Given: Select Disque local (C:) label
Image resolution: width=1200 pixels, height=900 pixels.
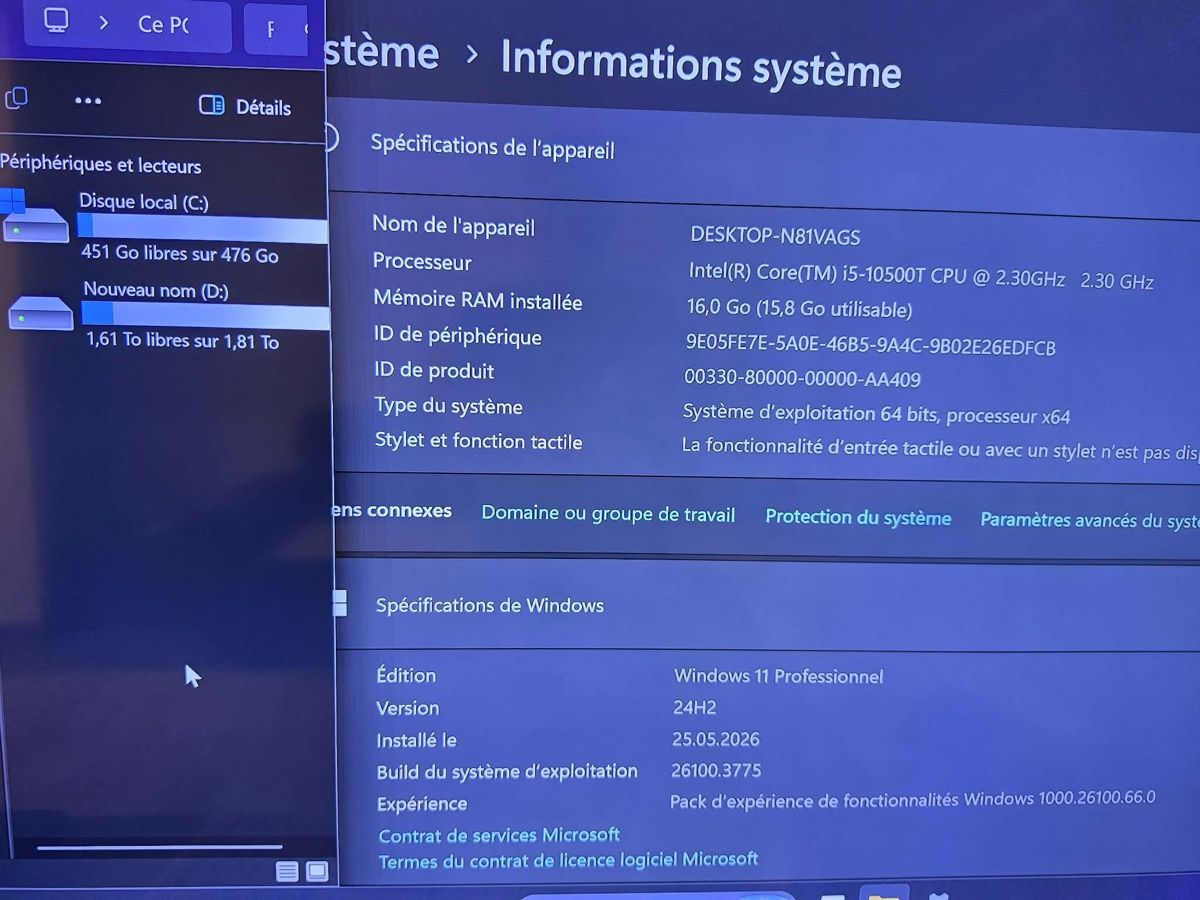Looking at the screenshot, I should (144, 201).
